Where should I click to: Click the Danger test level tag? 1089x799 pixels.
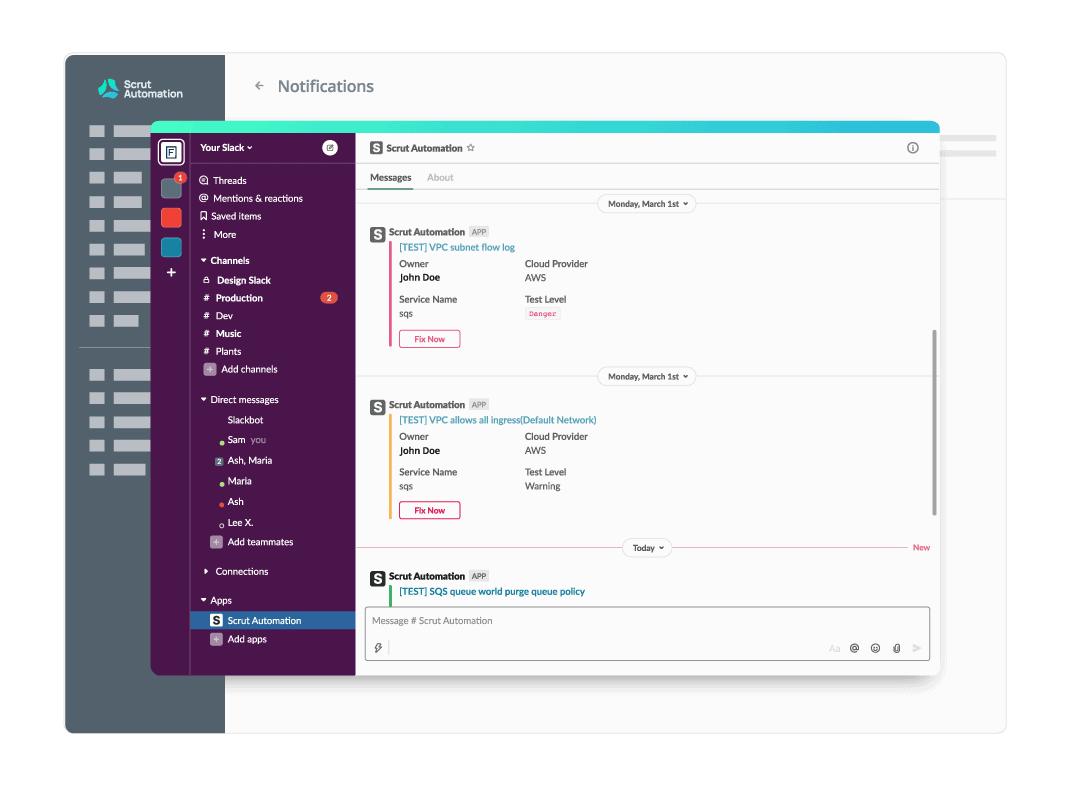pos(542,314)
